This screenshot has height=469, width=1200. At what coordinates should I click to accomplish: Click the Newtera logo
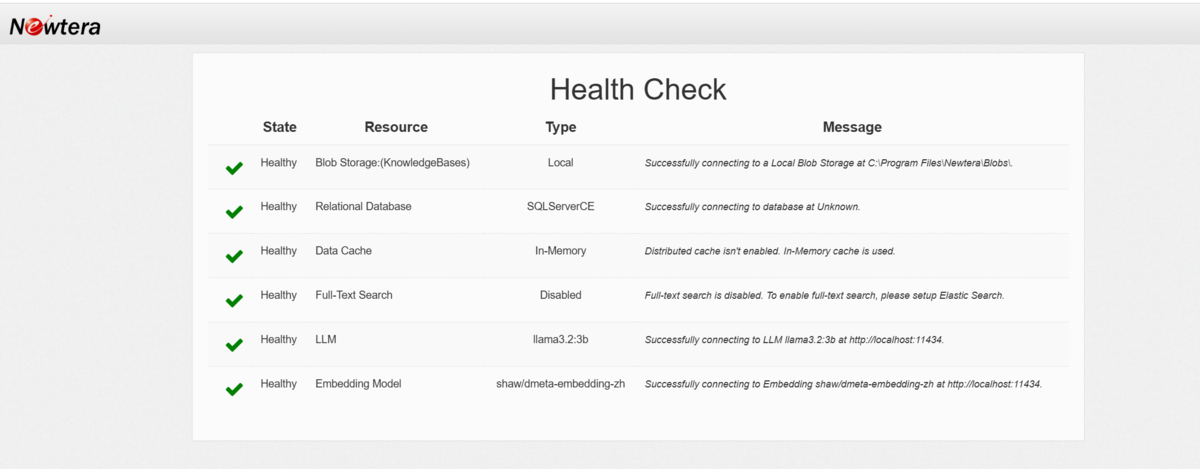pos(55,26)
